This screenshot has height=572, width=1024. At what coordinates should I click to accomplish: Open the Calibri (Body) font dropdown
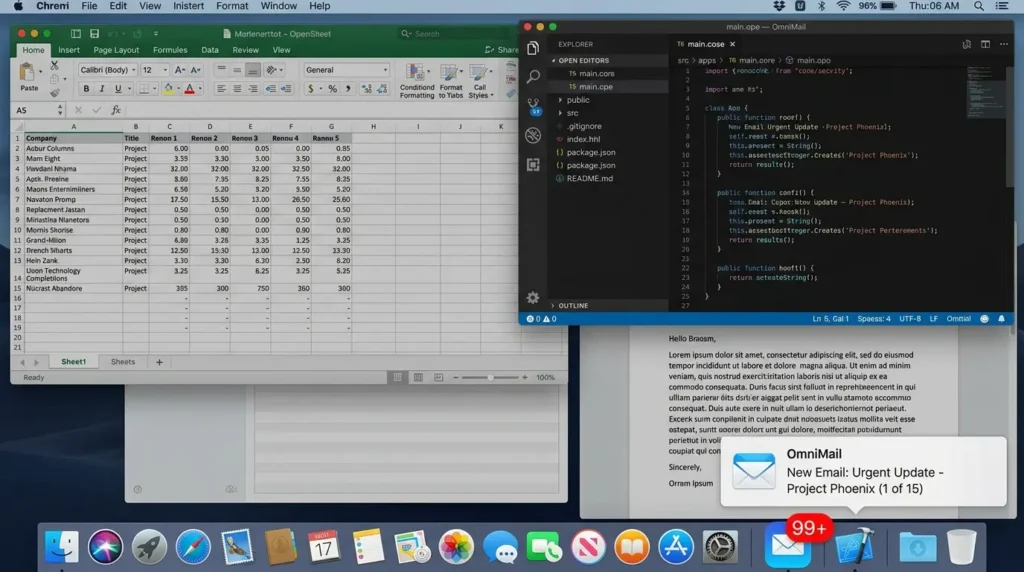pos(108,70)
